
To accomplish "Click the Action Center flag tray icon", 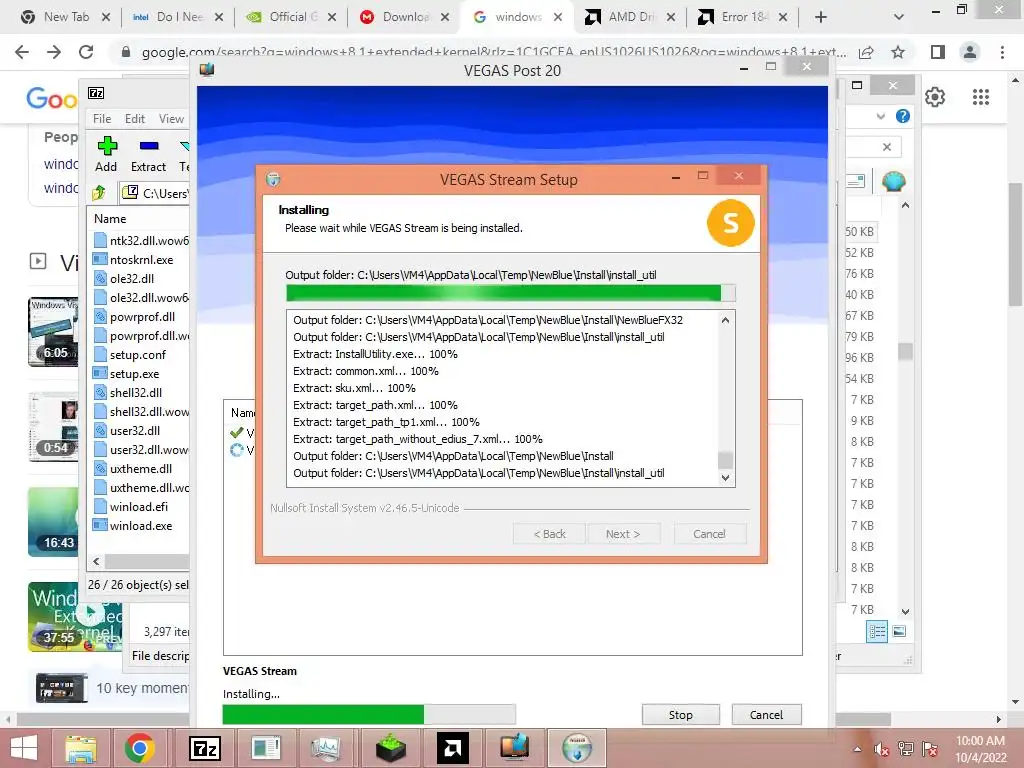I will 930,749.
